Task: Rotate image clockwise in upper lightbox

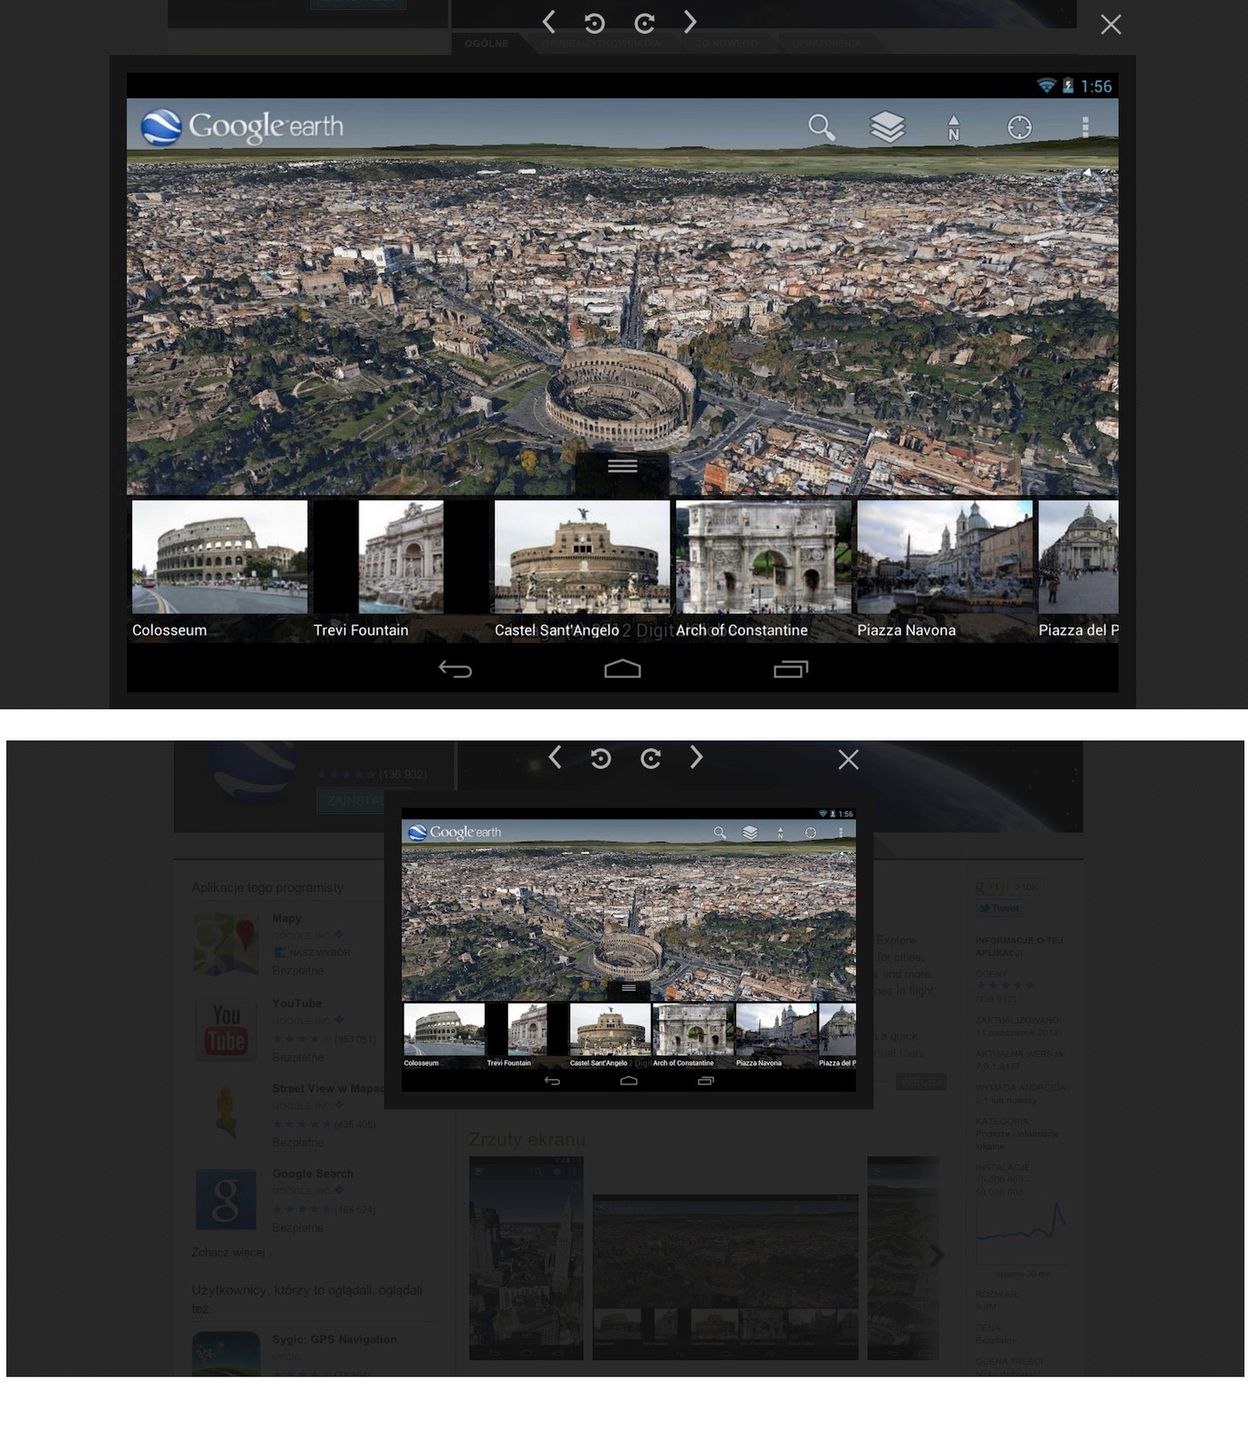Action: (645, 23)
